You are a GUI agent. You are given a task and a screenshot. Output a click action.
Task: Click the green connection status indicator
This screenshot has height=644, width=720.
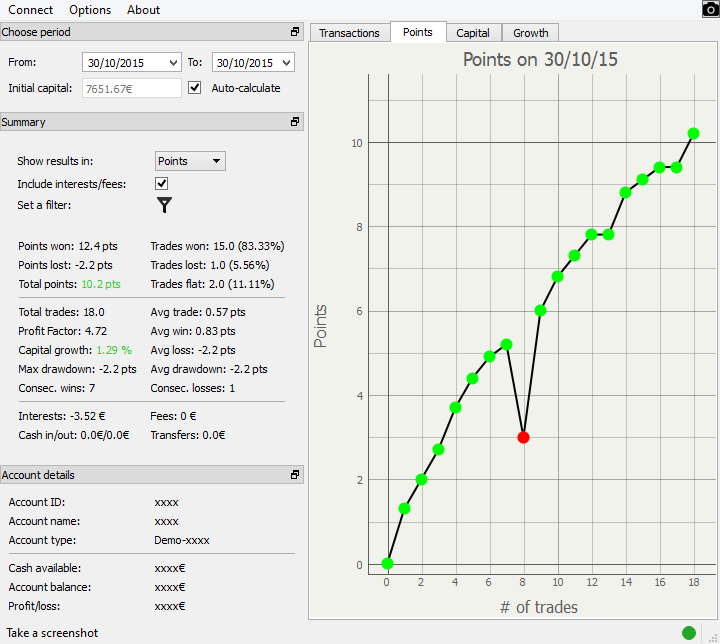click(x=689, y=632)
